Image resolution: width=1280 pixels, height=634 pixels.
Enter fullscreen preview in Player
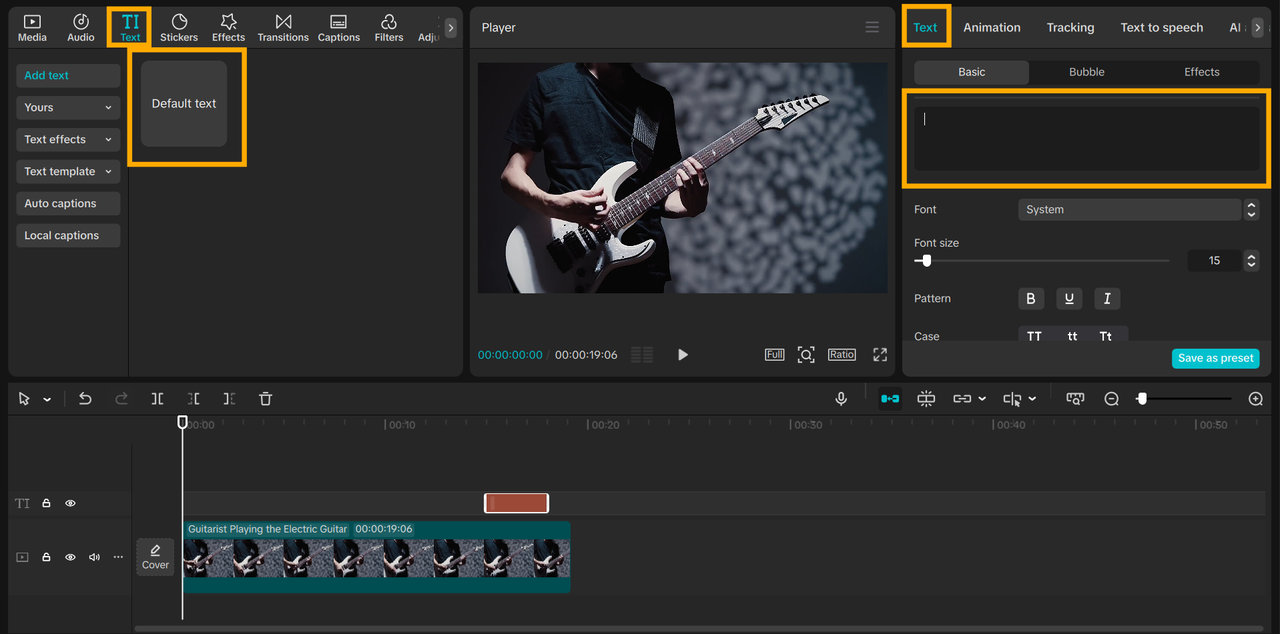click(880, 355)
